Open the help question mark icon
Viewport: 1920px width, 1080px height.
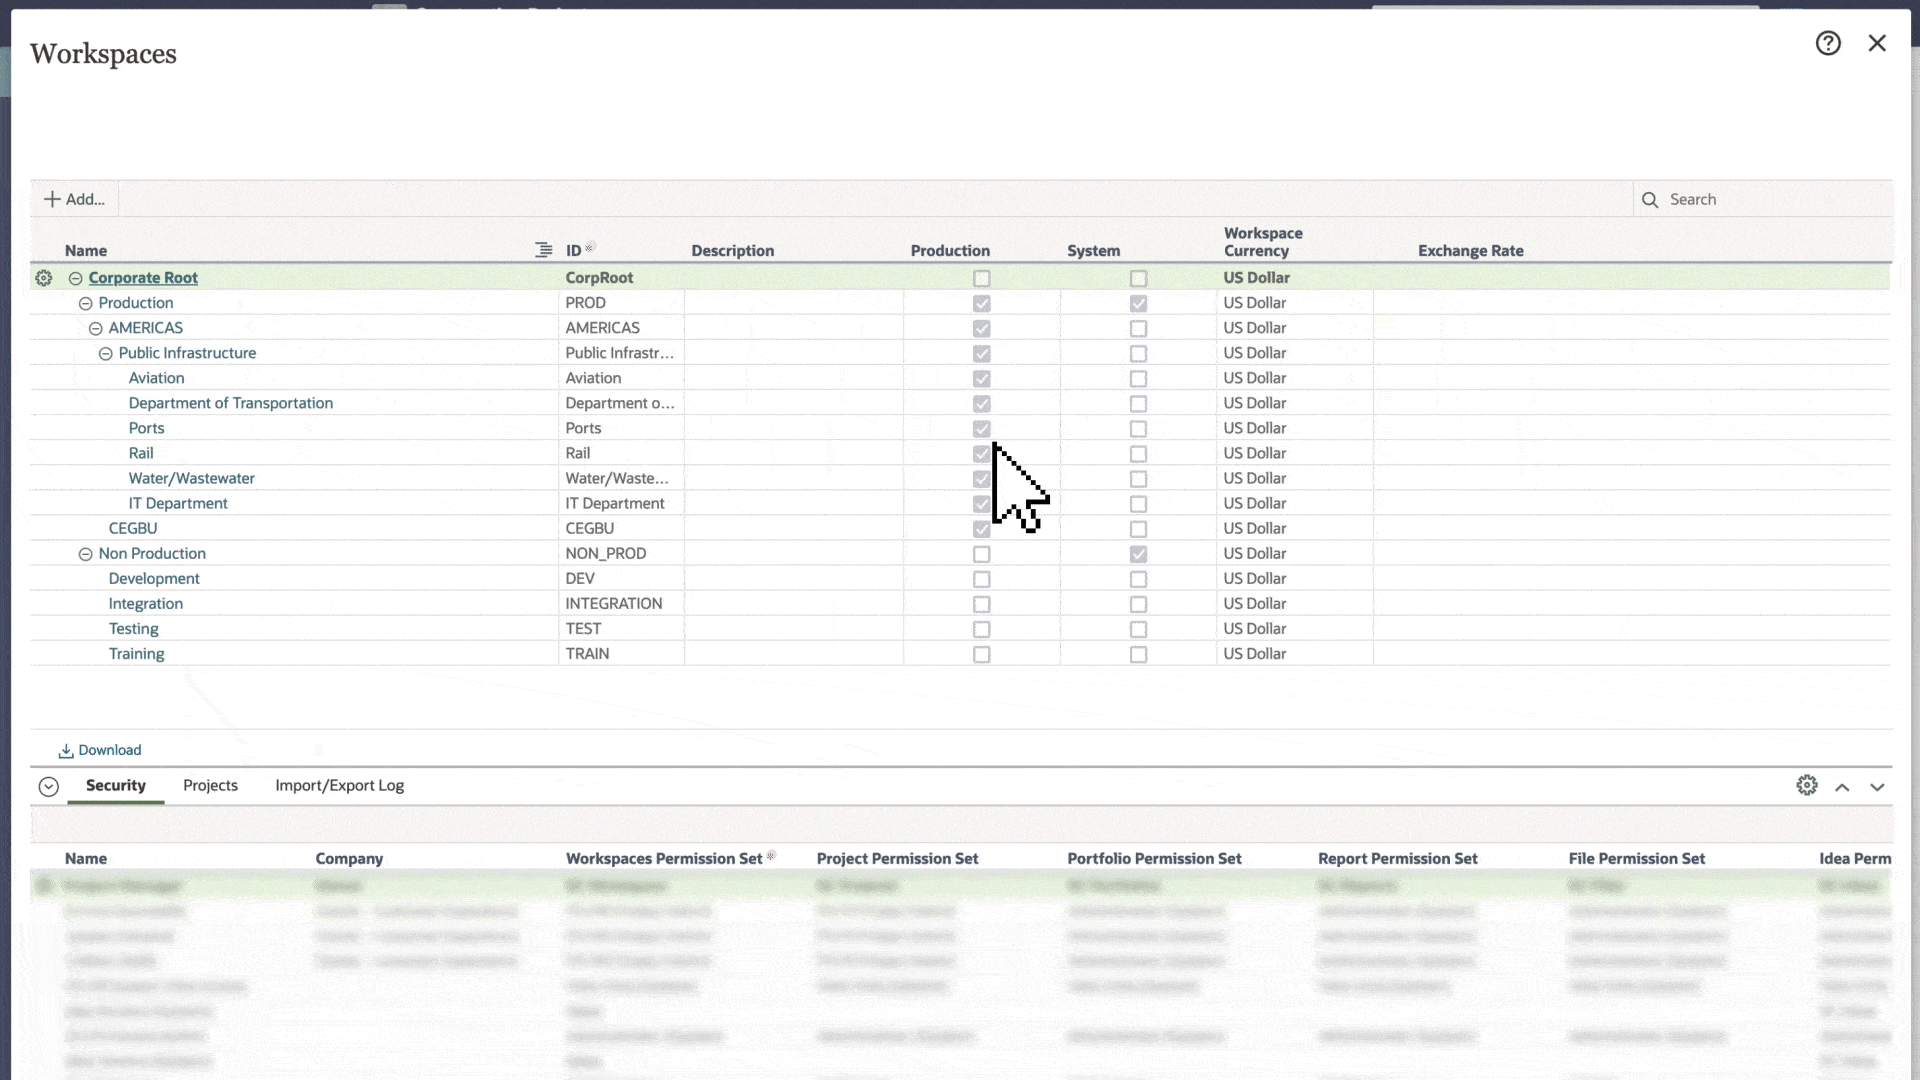tap(1828, 43)
